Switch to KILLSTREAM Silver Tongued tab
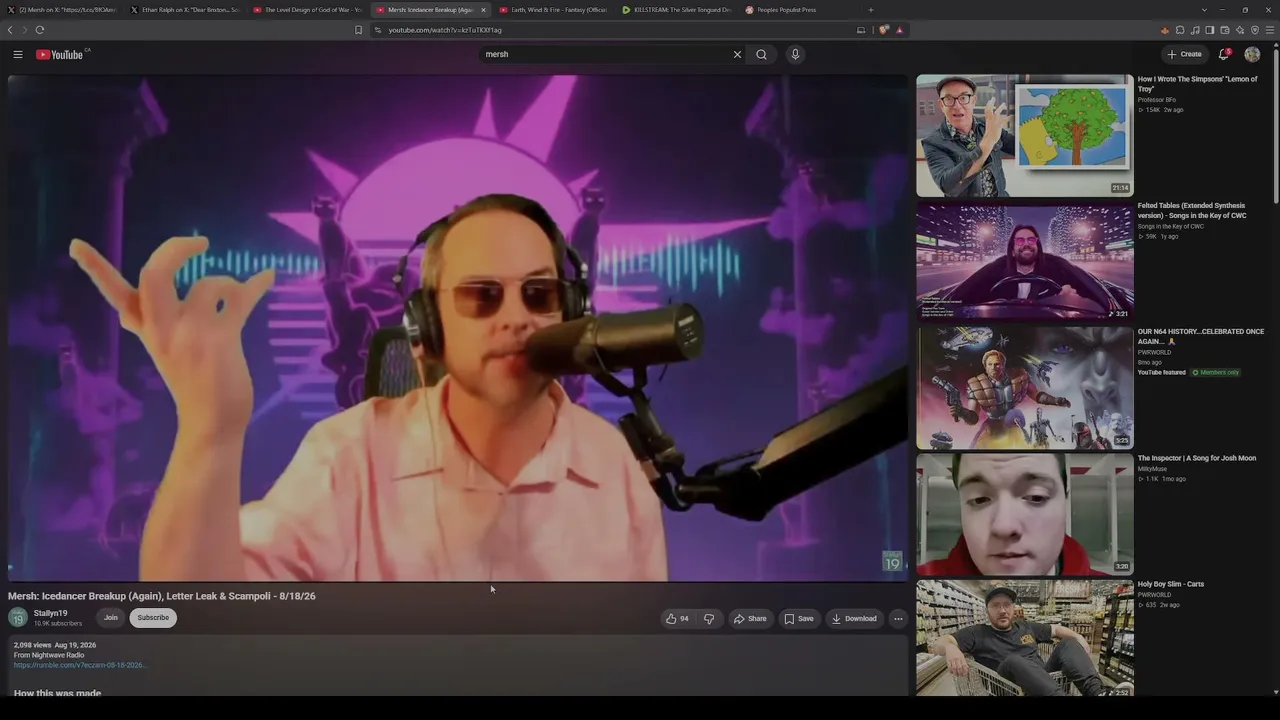1280x720 pixels. 677,10
